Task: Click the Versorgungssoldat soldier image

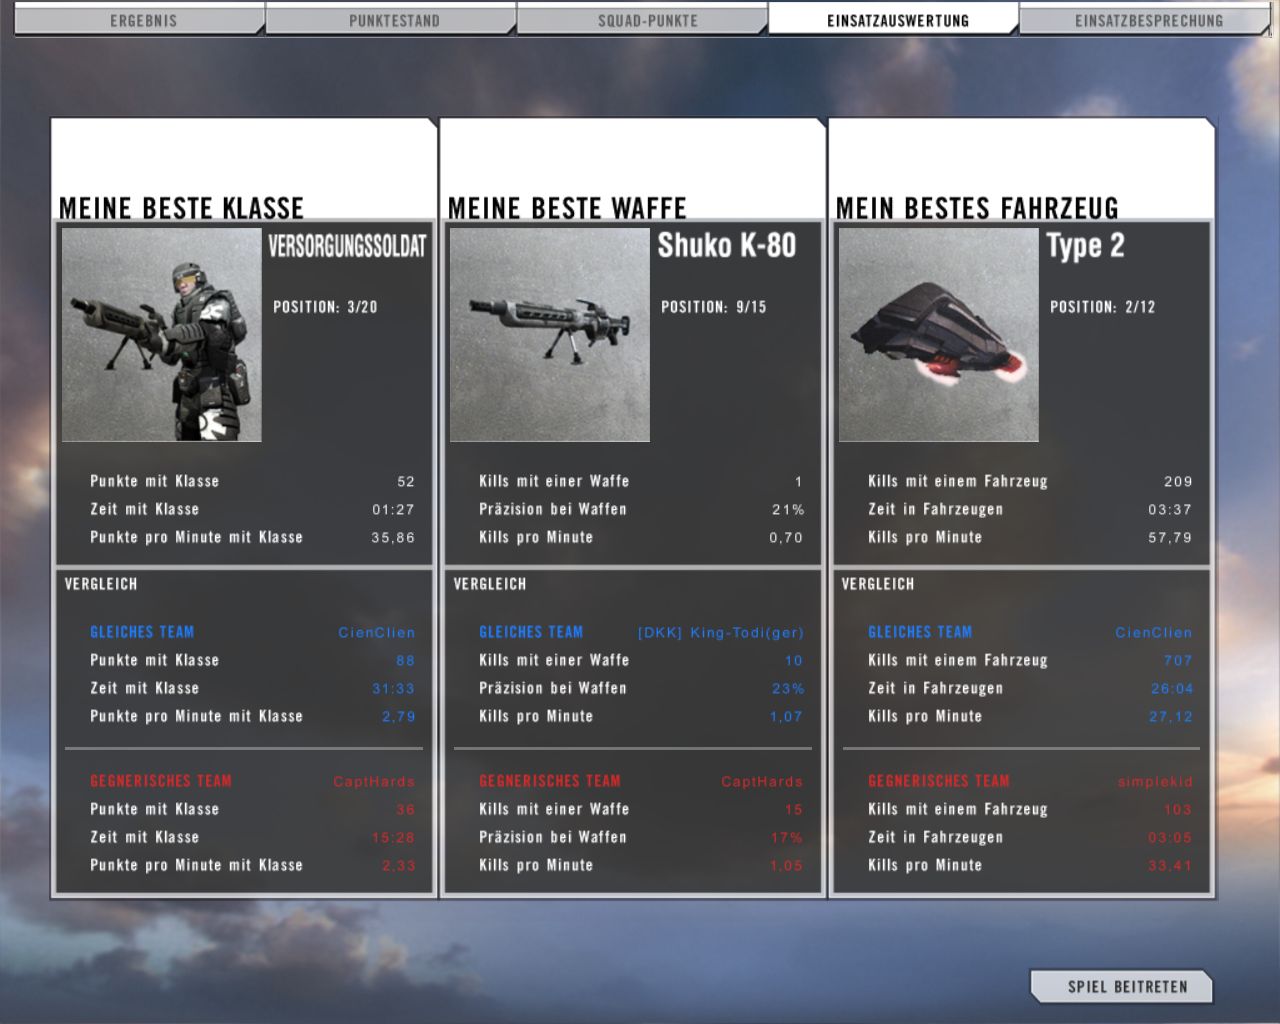Action: 162,335
